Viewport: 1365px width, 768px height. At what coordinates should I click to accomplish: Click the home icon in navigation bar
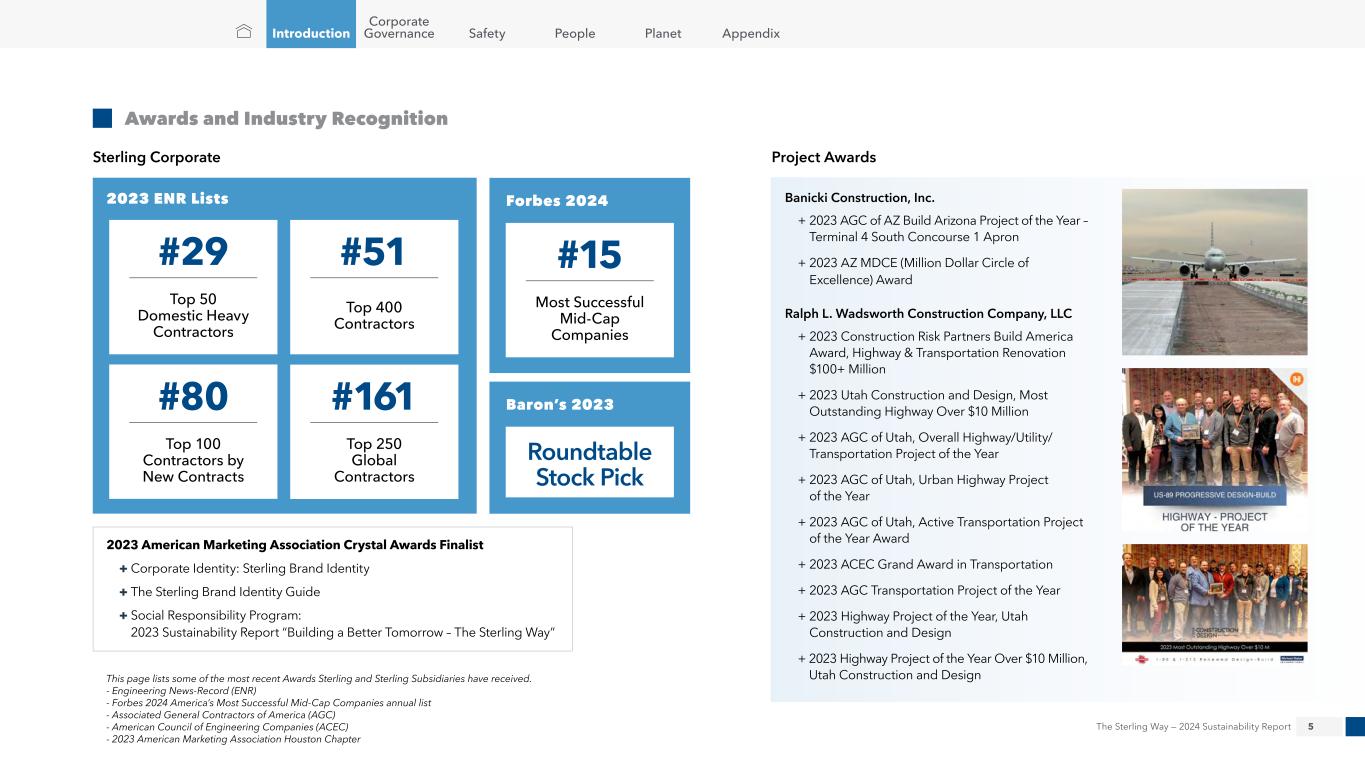click(x=243, y=32)
